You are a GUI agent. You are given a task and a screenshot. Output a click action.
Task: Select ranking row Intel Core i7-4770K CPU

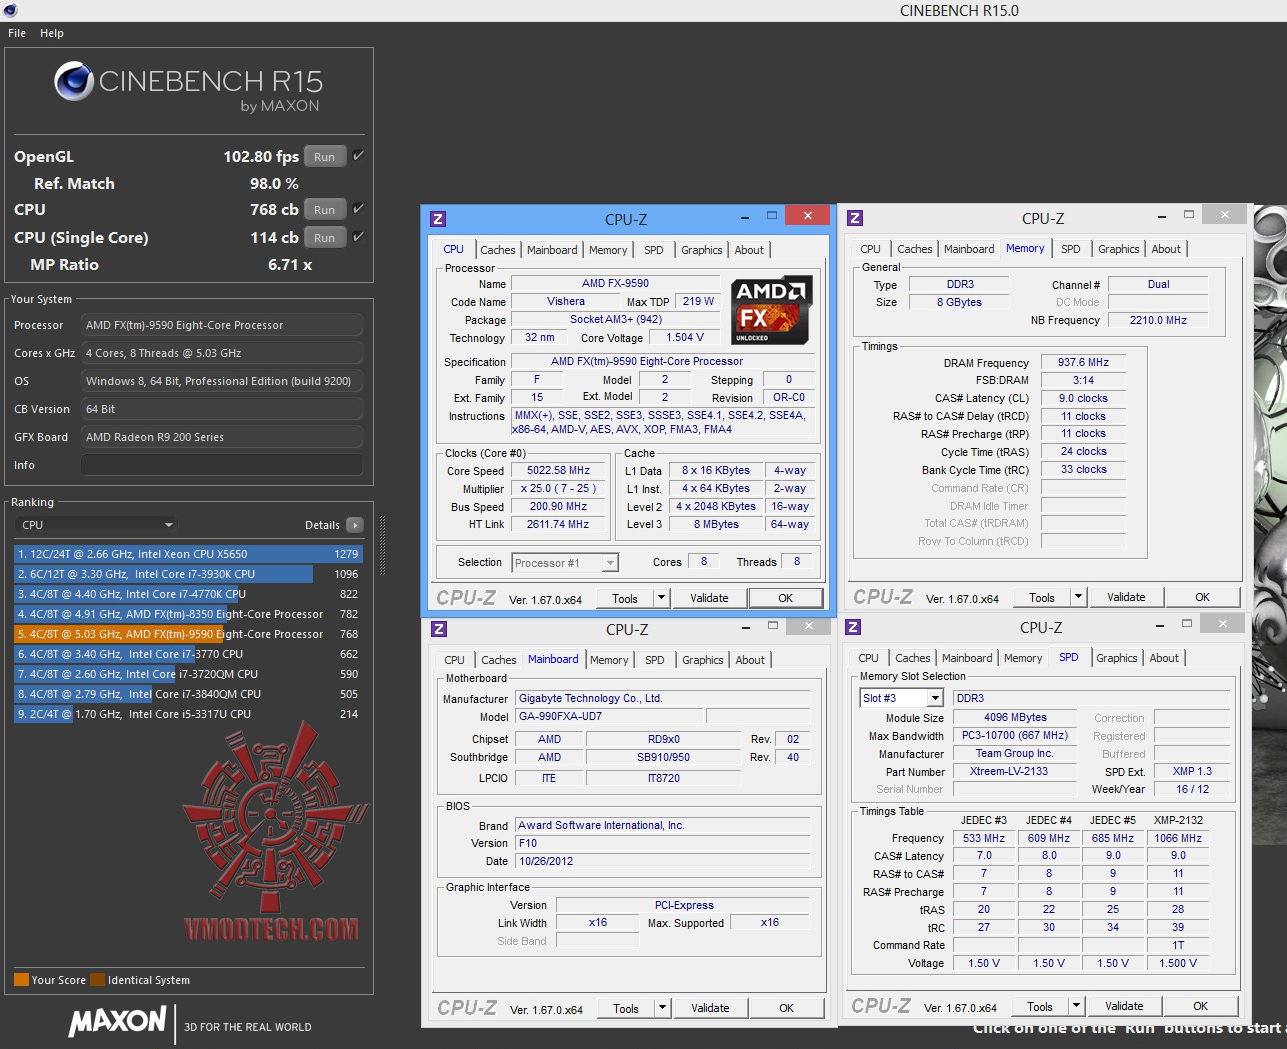tap(188, 594)
